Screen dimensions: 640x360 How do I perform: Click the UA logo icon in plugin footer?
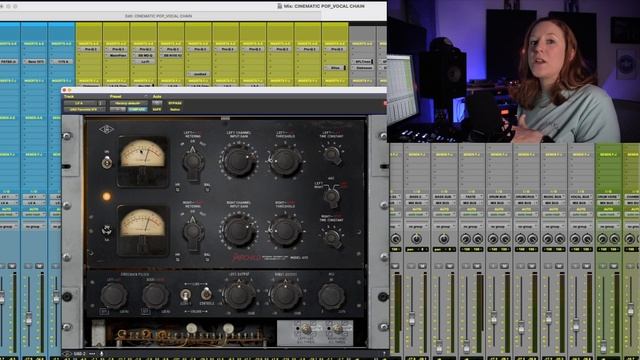(67, 353)
